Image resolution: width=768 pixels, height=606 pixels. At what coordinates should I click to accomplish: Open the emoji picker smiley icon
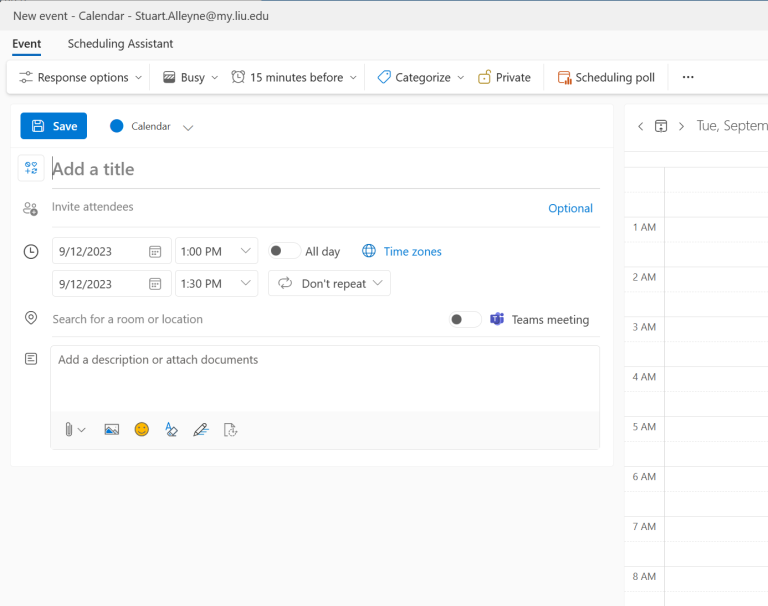[142, 429]
